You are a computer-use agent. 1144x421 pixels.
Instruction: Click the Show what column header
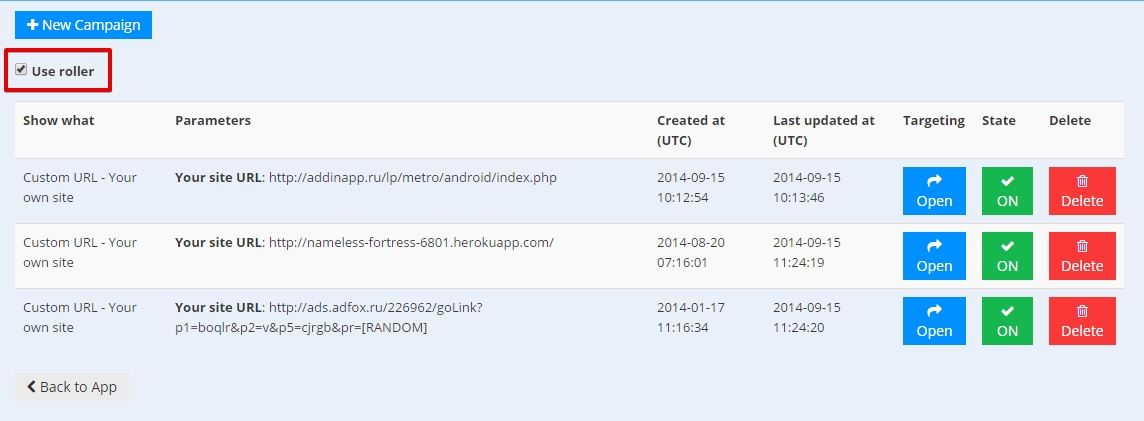tap(59, 120)
